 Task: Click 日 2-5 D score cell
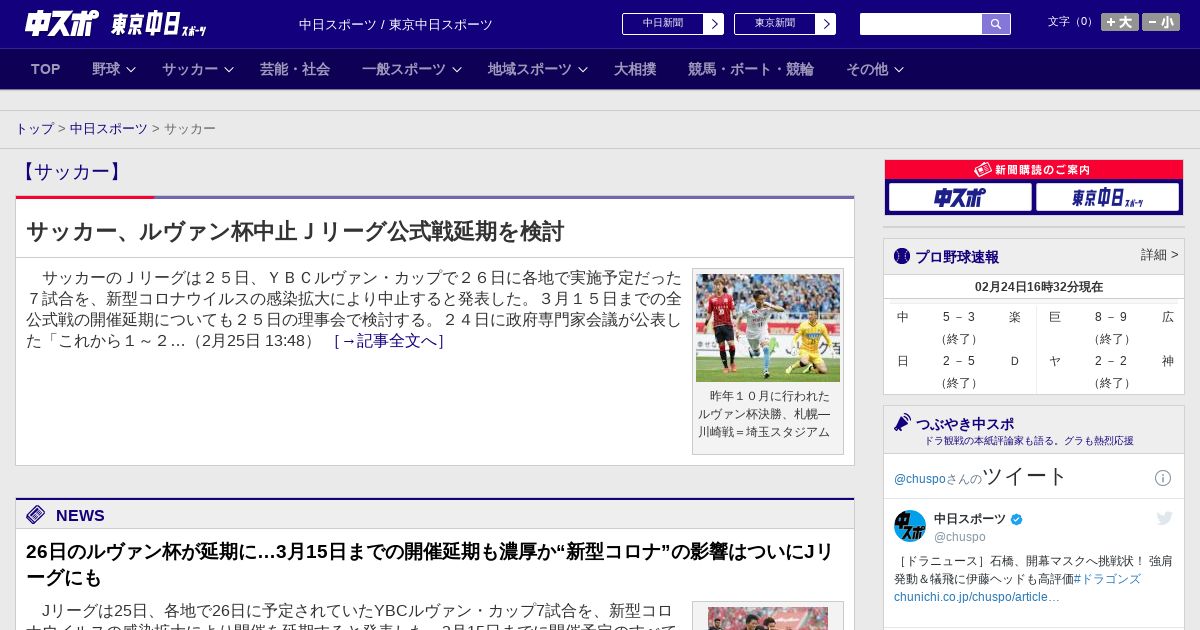(959, 371)
